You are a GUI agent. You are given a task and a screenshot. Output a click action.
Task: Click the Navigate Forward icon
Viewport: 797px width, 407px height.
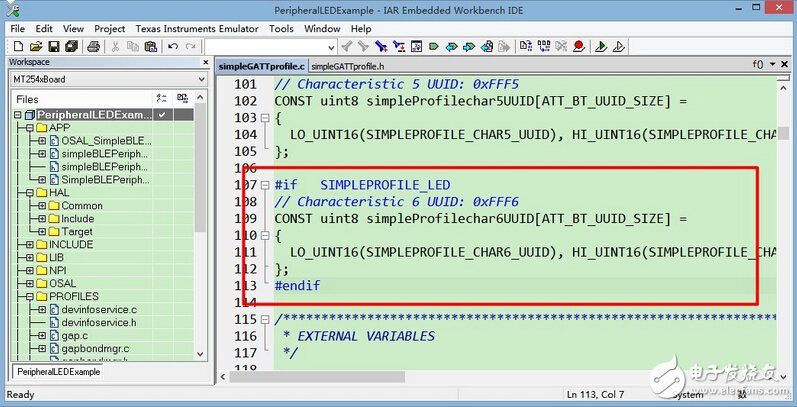[504, 47]
